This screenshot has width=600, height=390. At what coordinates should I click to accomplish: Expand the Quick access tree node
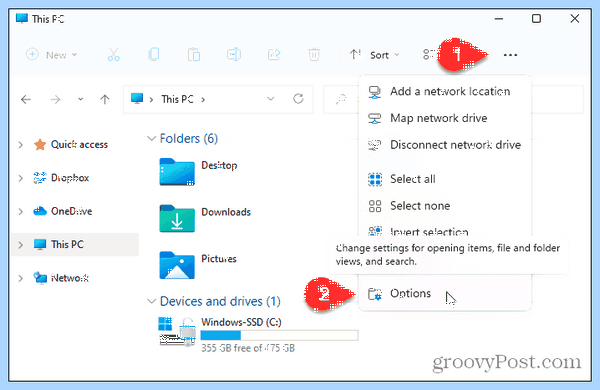(x=21, y=145)
